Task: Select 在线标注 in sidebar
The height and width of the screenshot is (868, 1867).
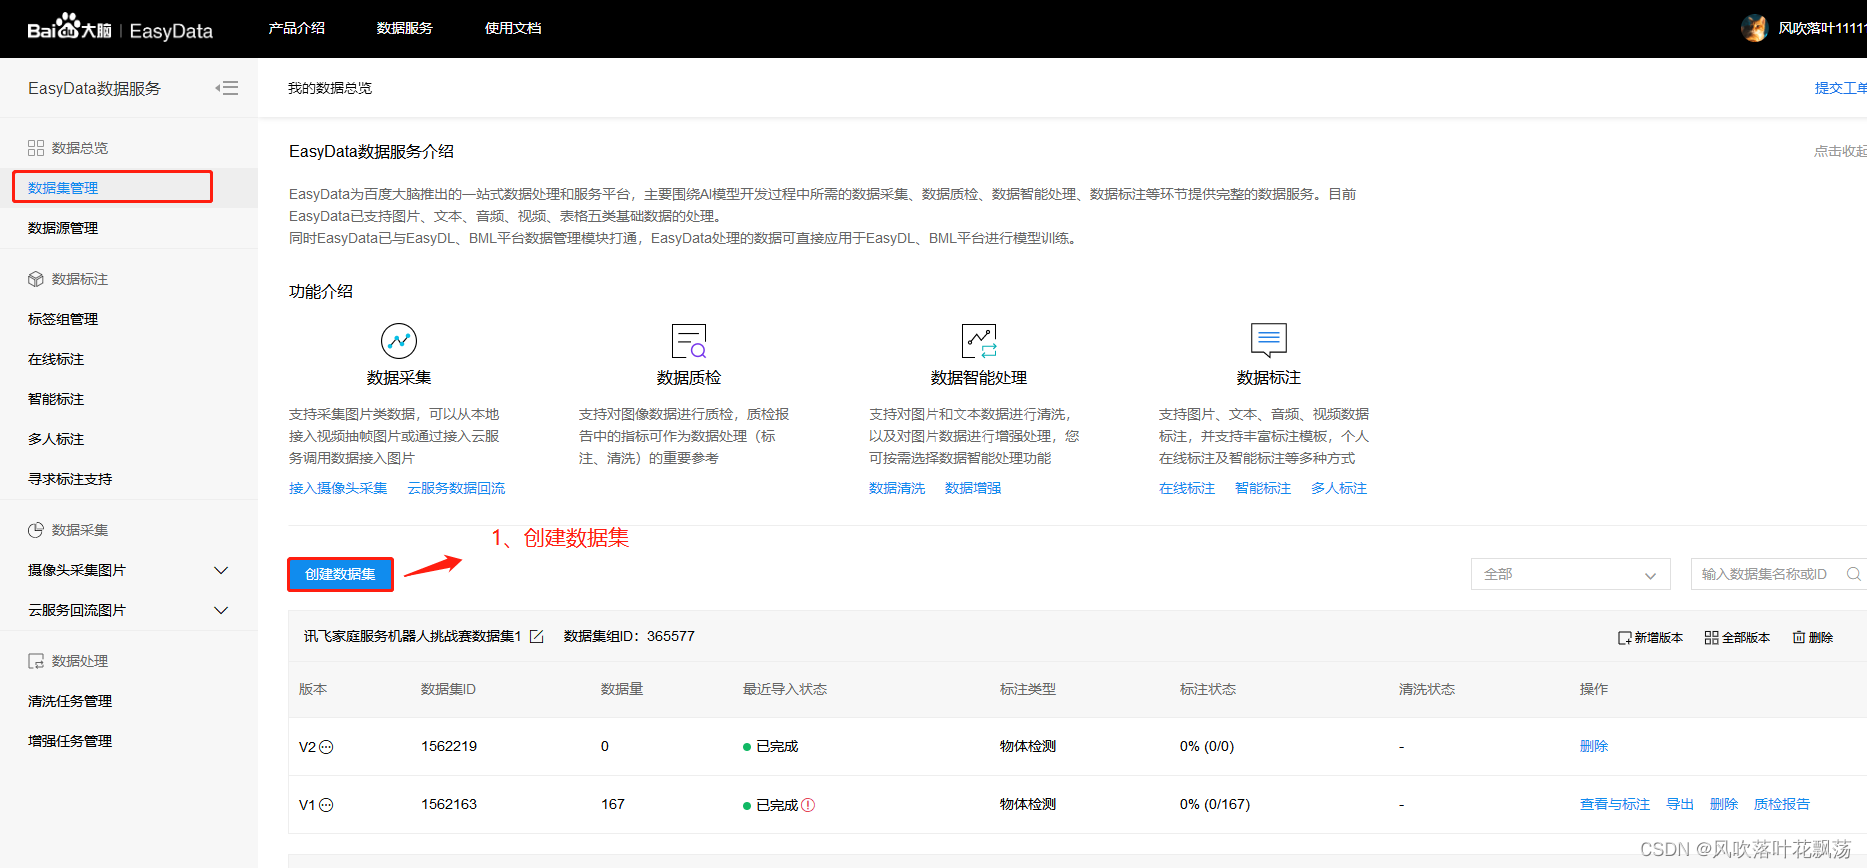Action: coord(56,359)
